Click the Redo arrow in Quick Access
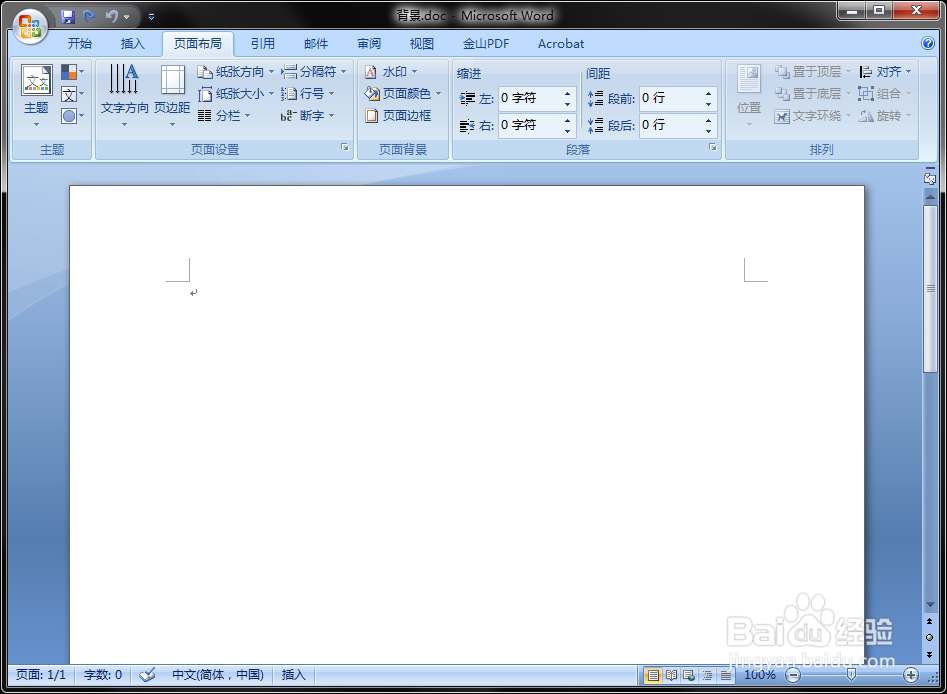The image size is (947, 694). coord(89,16)
